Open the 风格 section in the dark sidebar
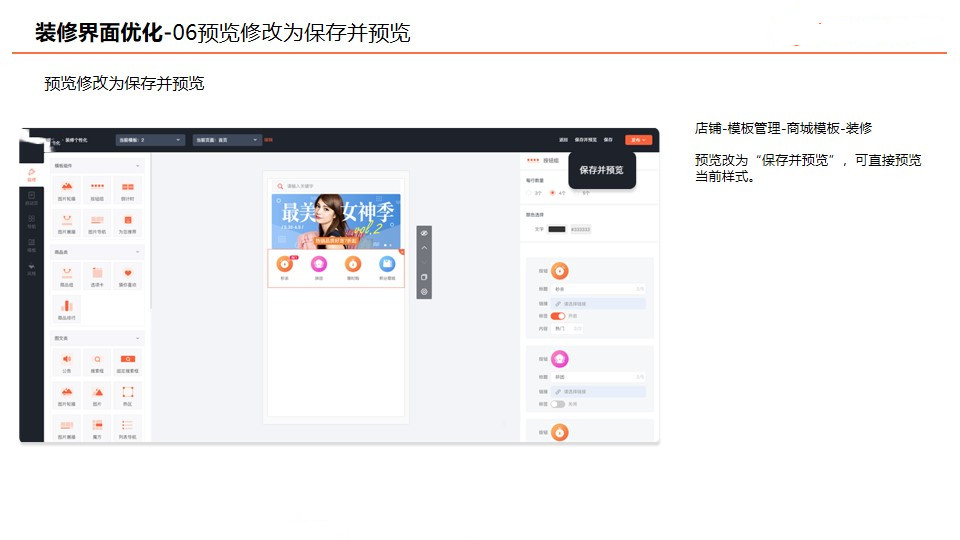The image size is (960, 540). [31, 269]
